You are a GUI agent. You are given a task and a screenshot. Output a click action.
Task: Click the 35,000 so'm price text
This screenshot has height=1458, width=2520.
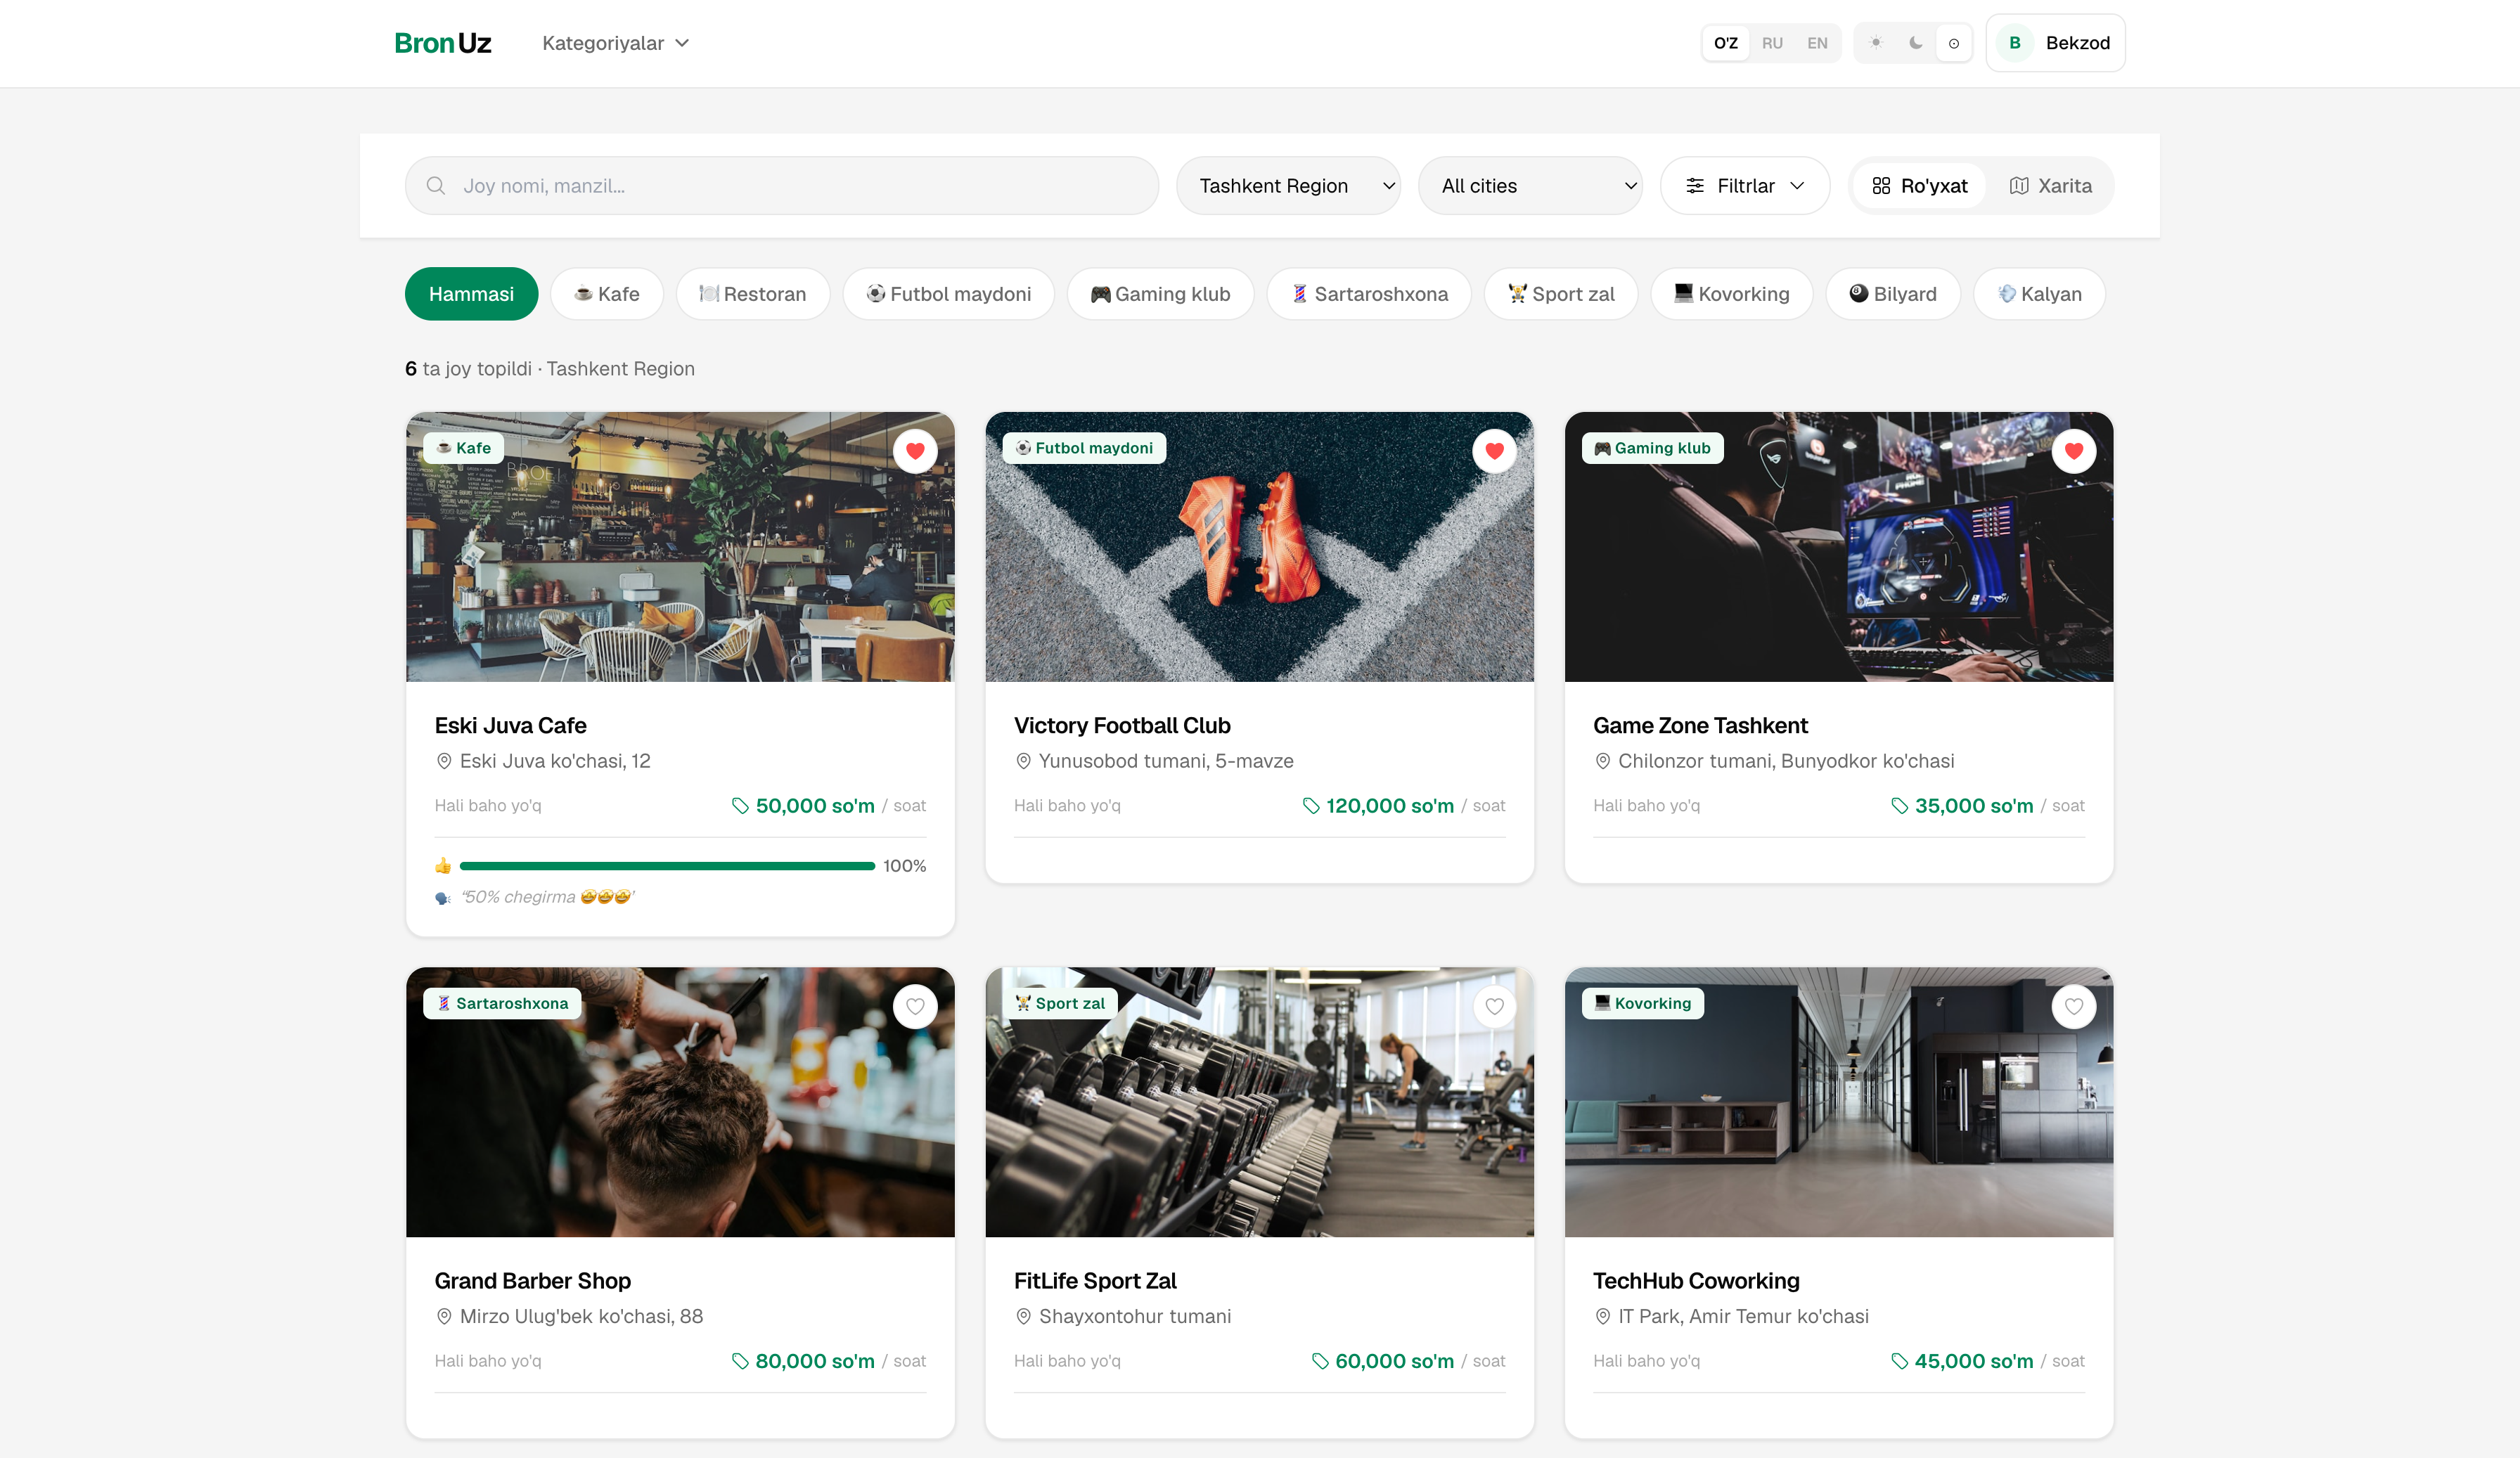click(x=1973, y=806)
